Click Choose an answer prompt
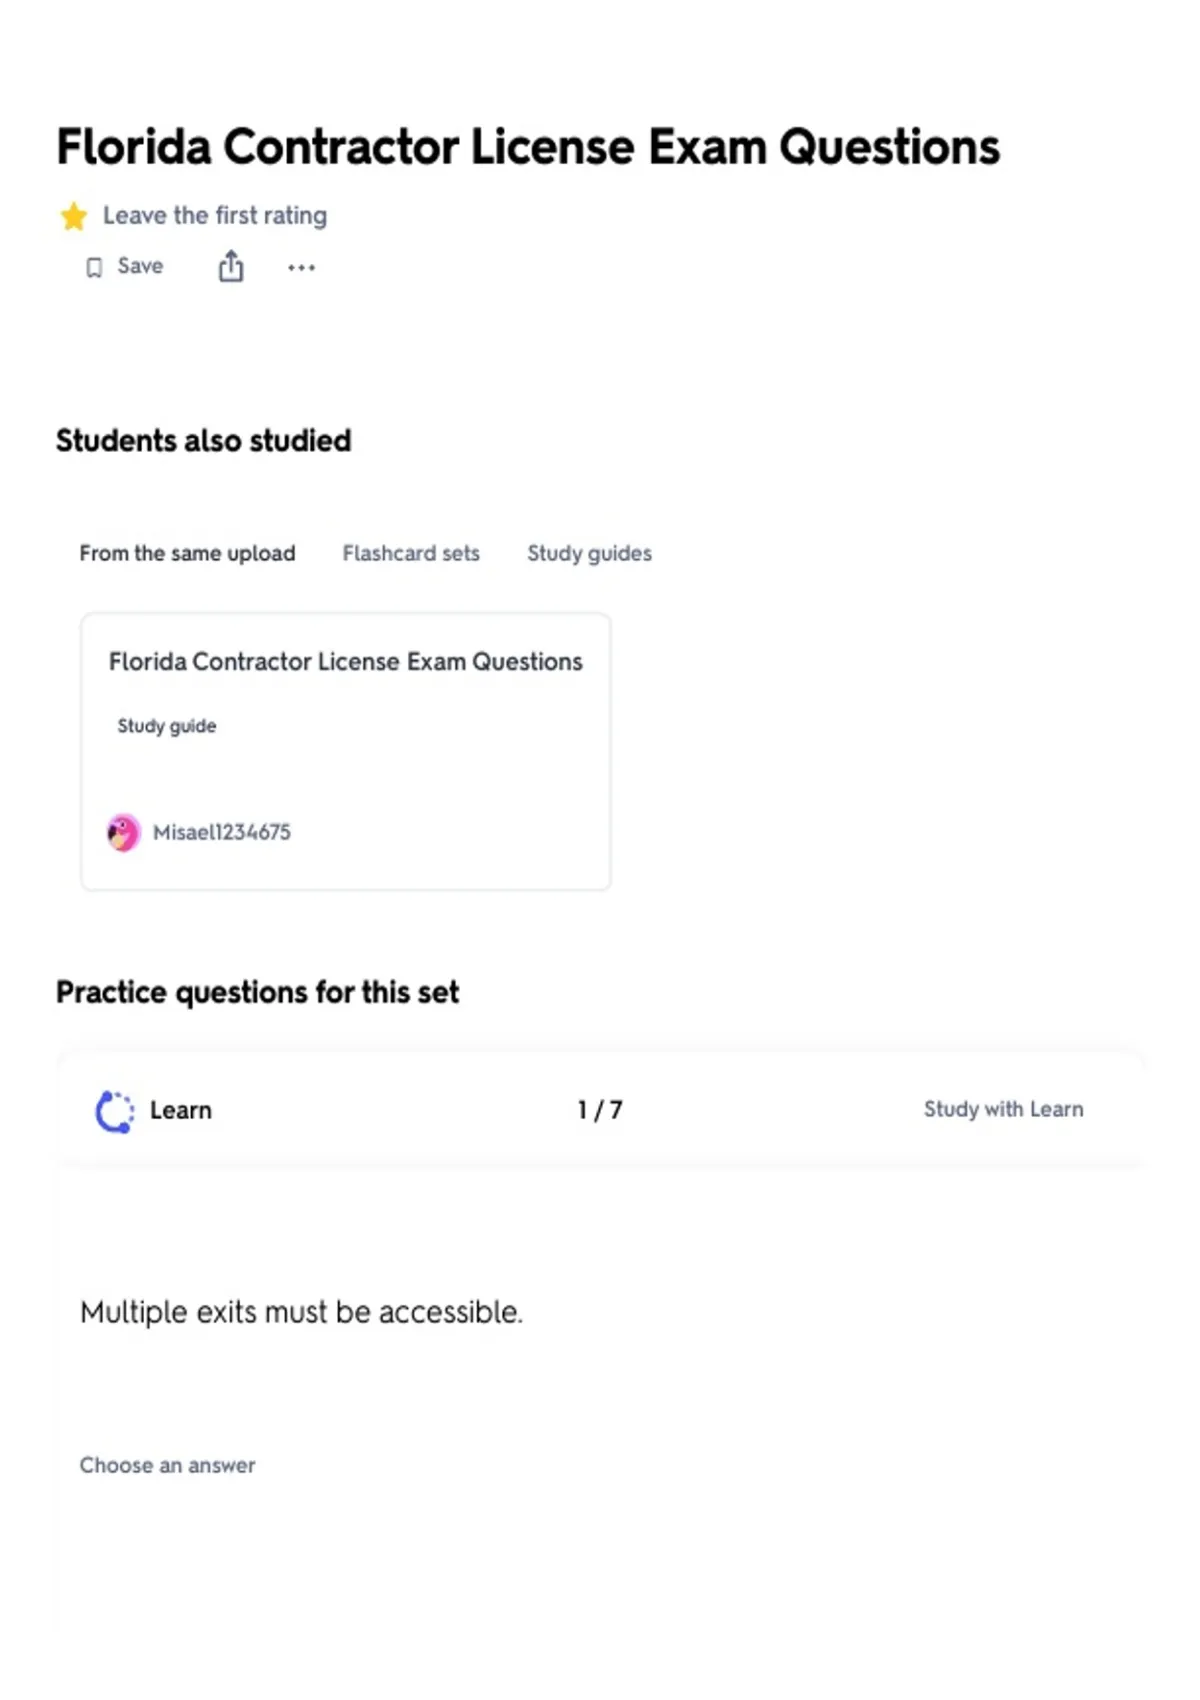 [167, 1465]
